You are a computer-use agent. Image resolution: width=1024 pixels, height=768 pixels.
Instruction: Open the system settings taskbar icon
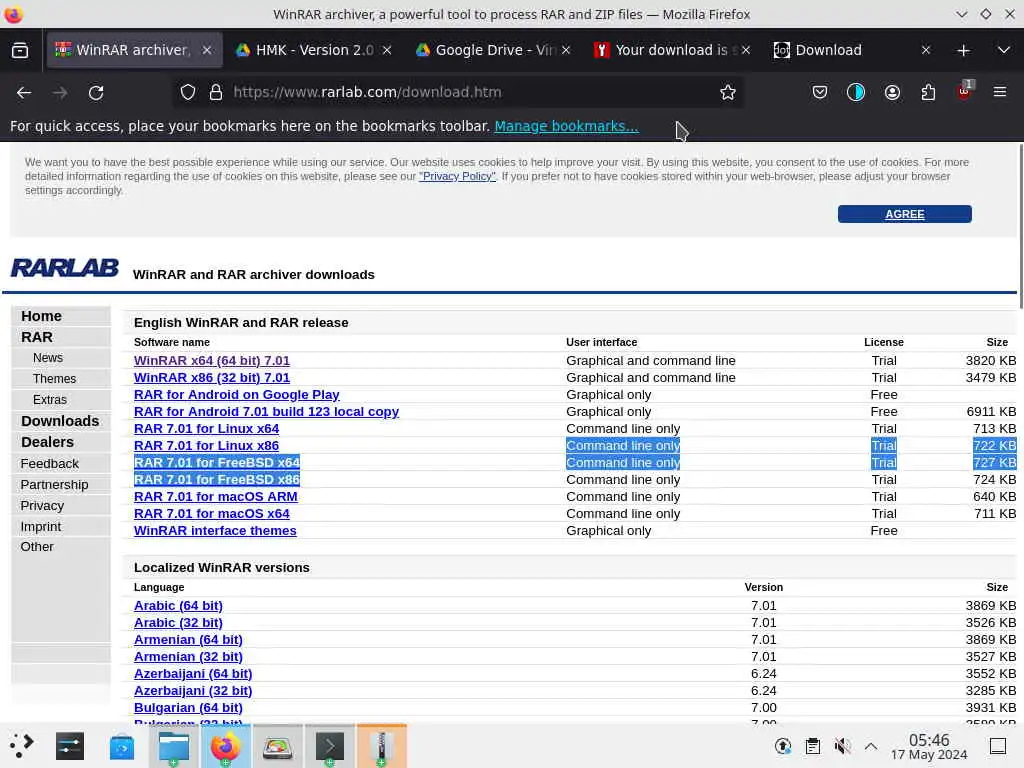pyautogui.click(x=70, y=746)
